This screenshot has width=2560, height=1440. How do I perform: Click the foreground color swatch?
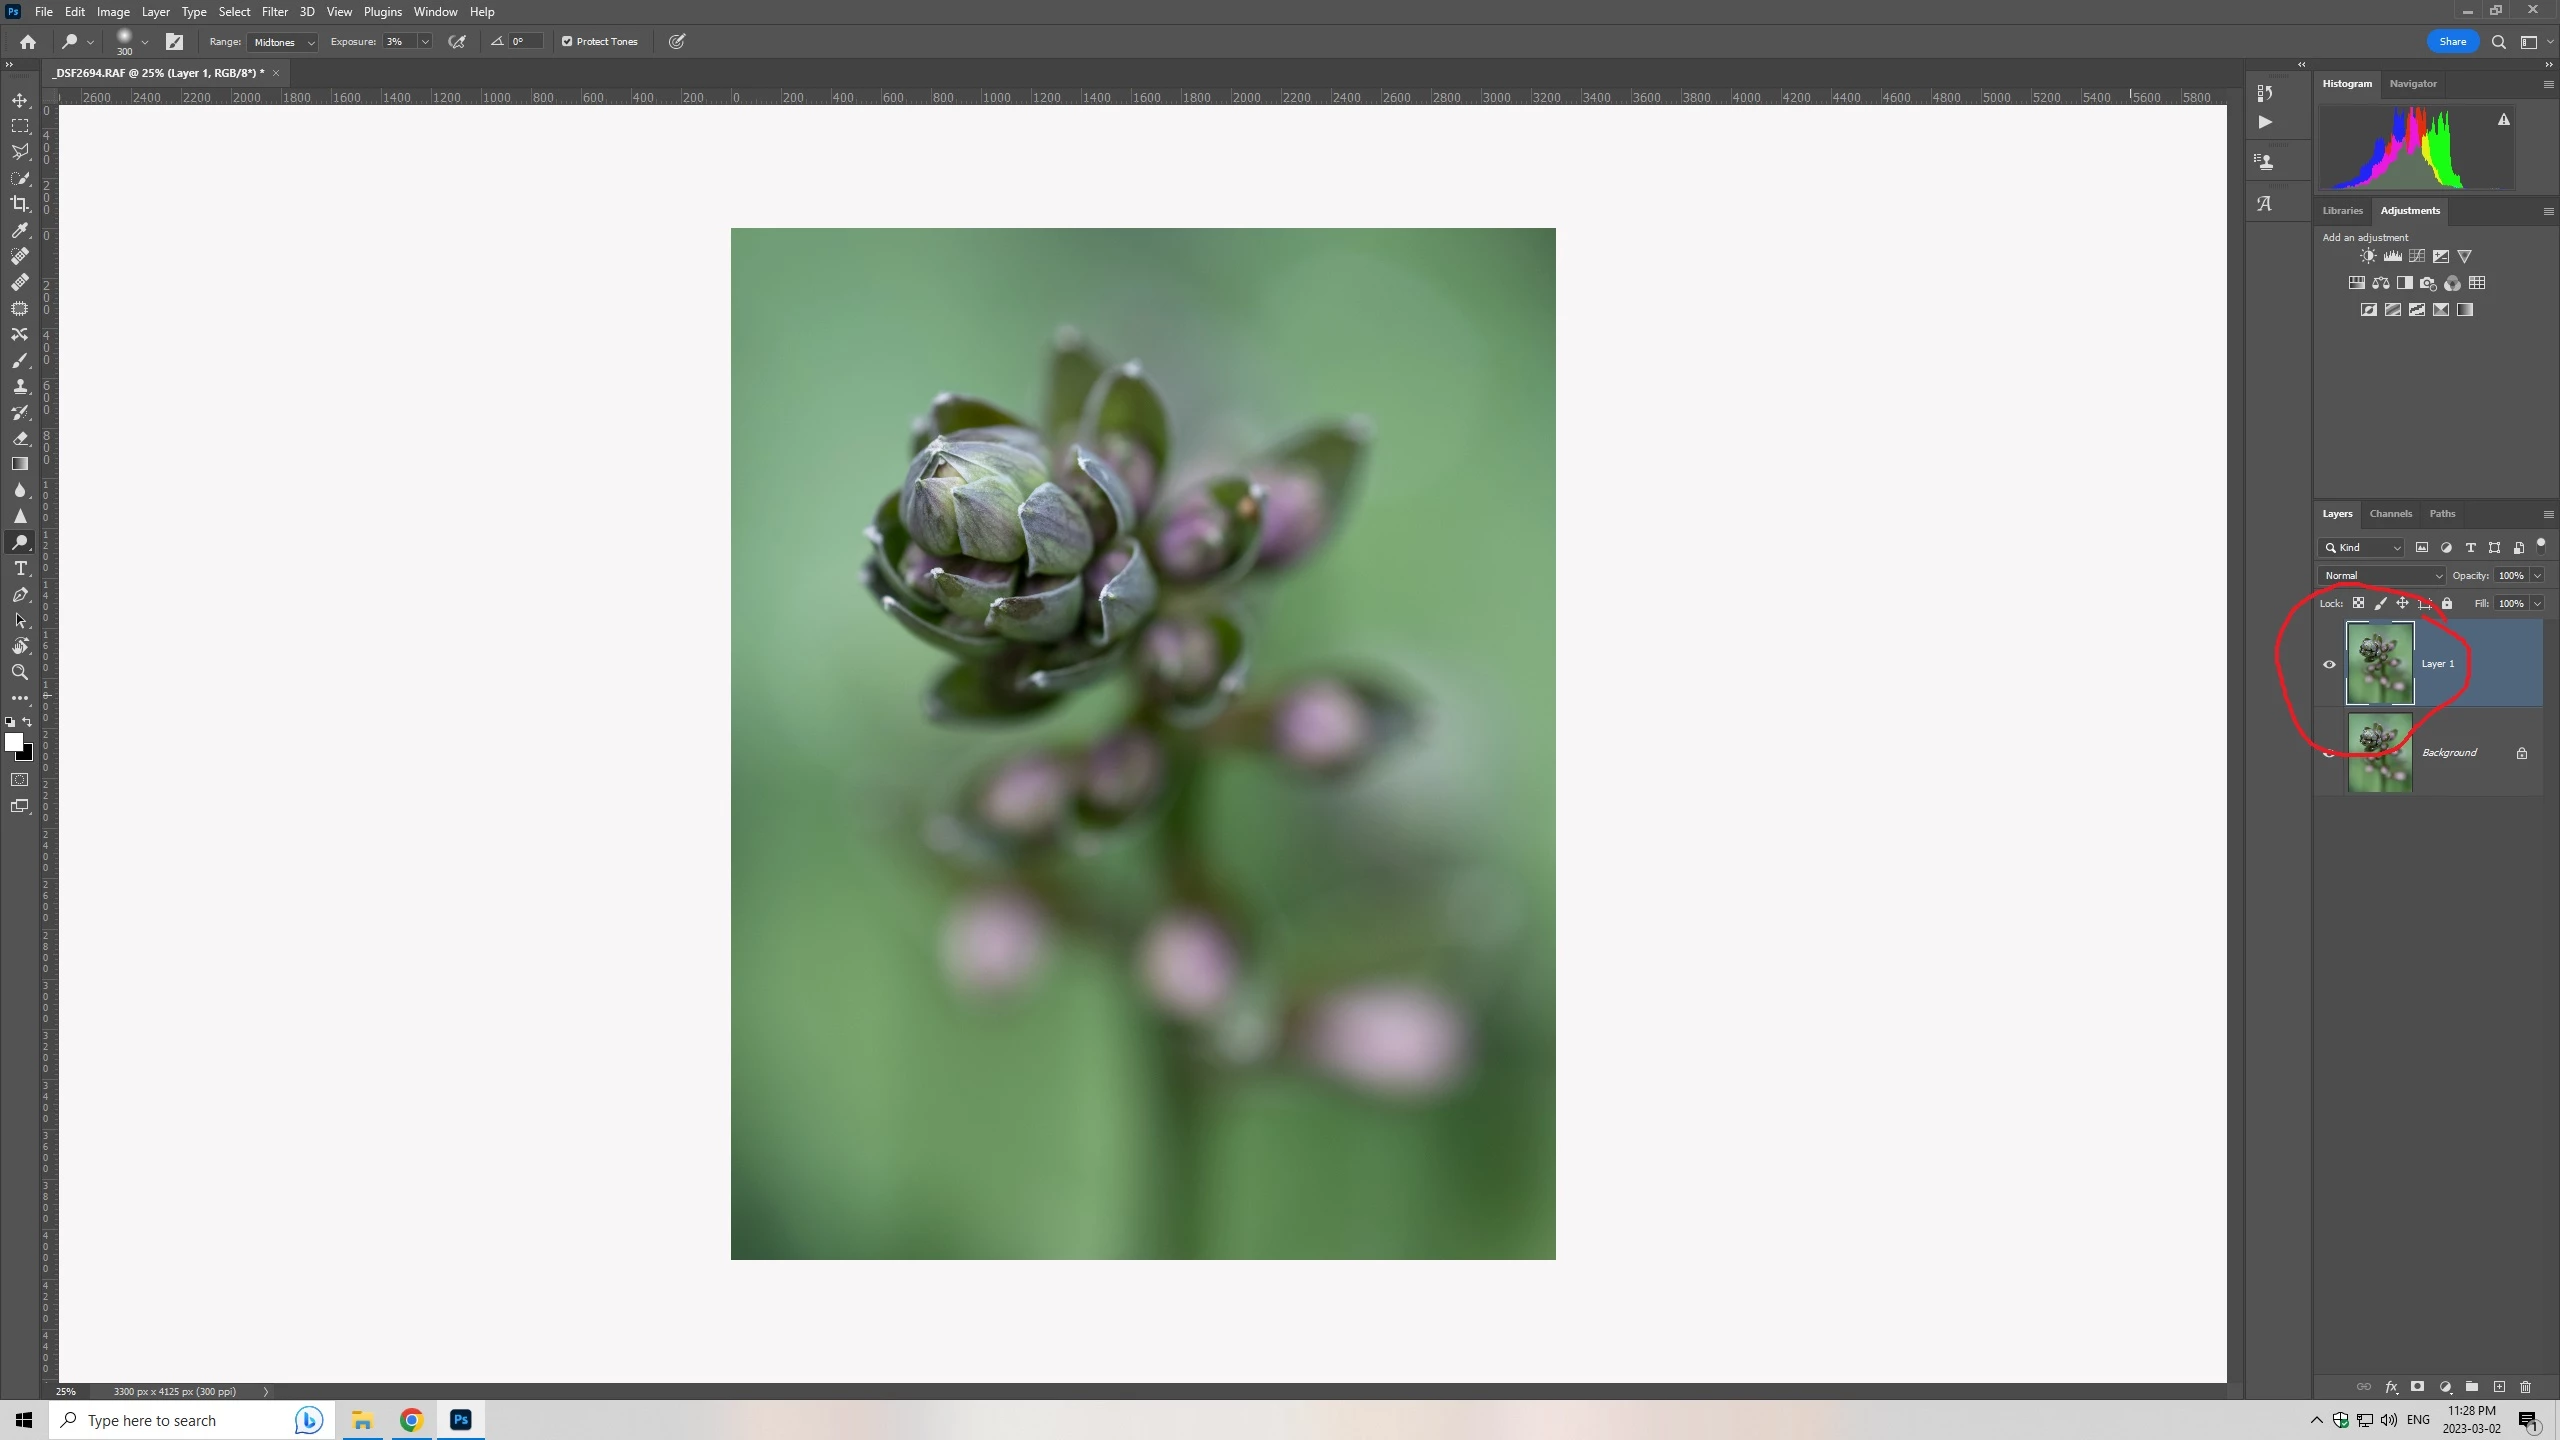(13, 741)
